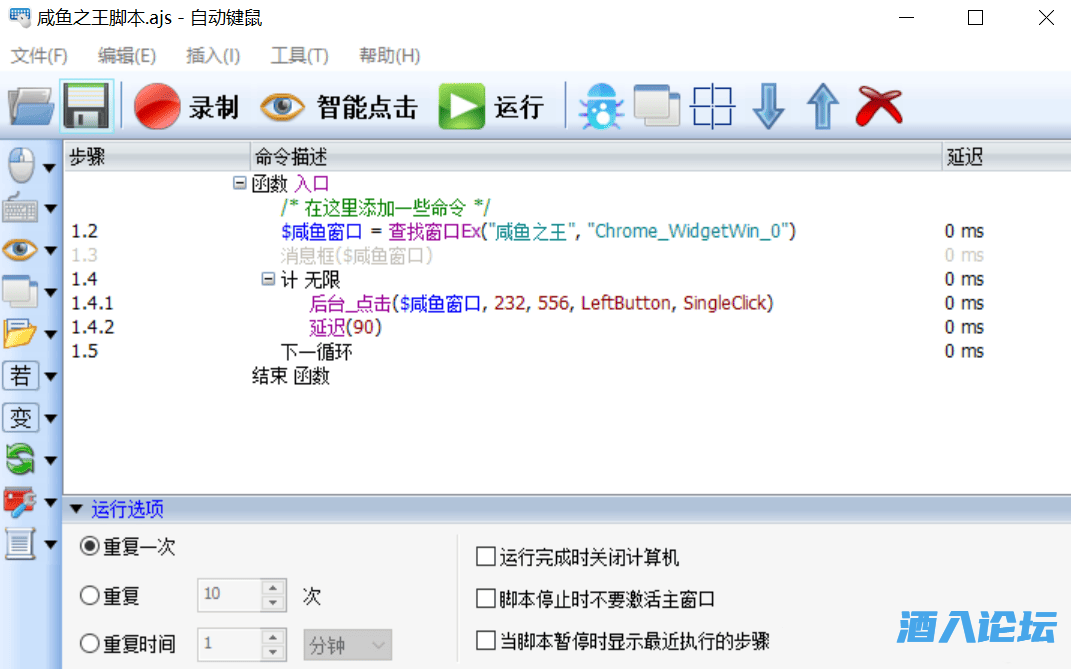Save the script with floppy disk icon

click(x=87, y=106)
